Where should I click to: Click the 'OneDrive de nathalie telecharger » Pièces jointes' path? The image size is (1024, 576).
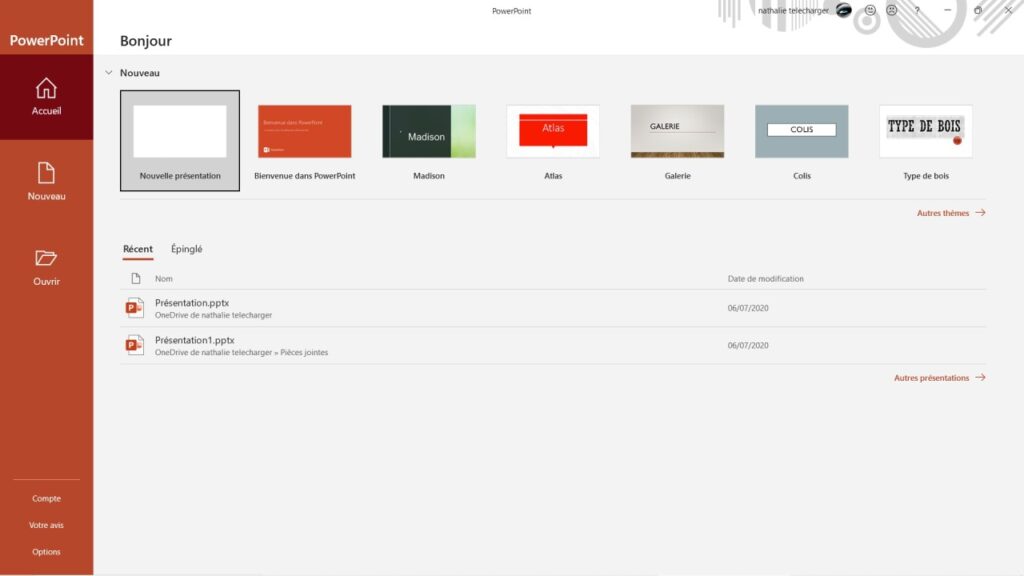pyautogui.click(x=242, y=353)
